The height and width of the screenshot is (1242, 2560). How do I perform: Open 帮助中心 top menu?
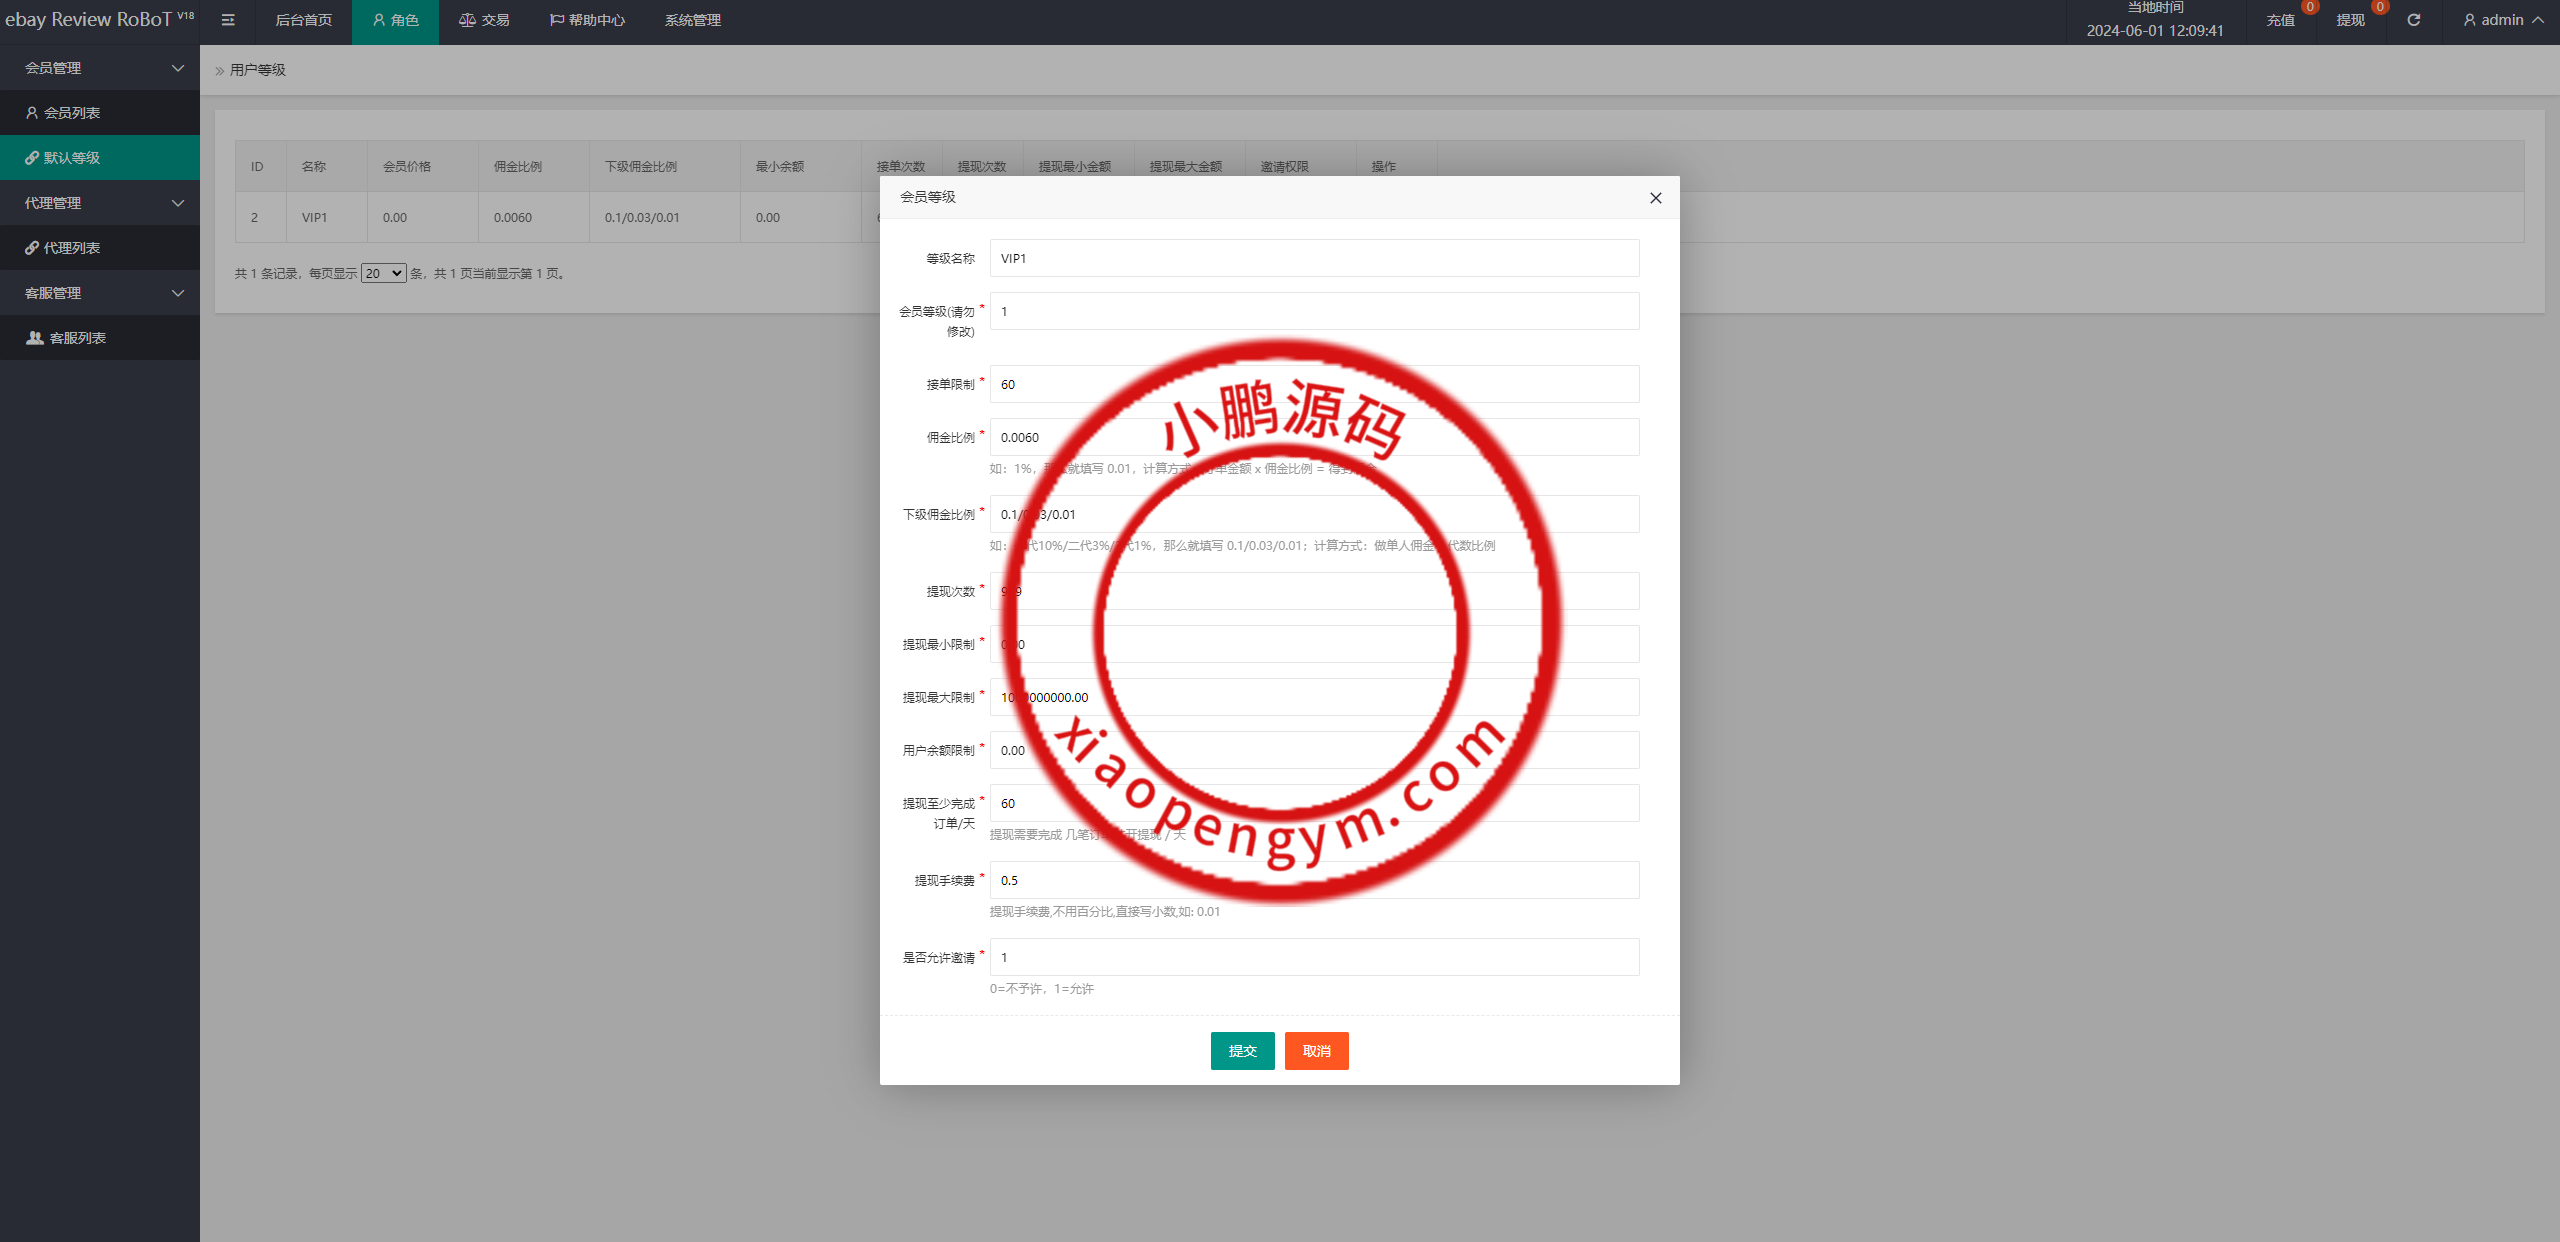coord(587,20)
